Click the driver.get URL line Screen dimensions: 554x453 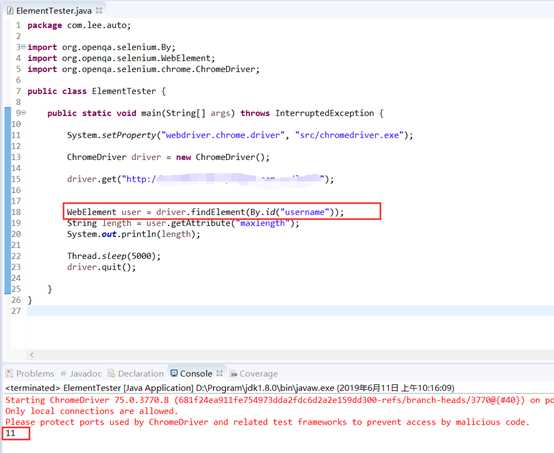click(200, 179)
